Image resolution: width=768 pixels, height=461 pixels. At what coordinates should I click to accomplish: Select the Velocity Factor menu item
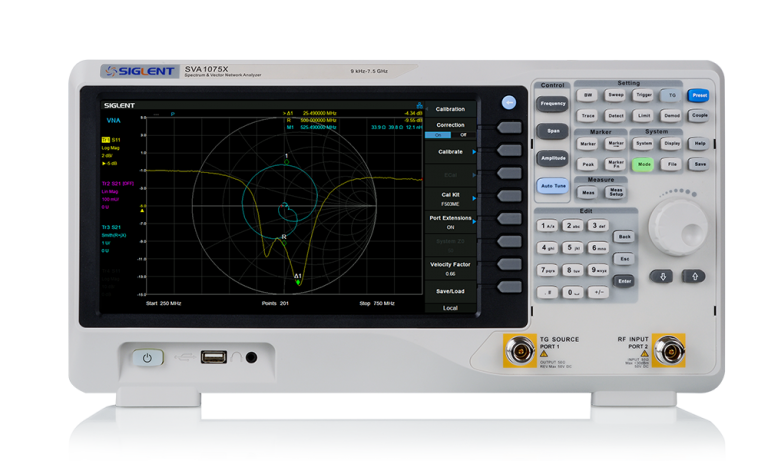click(x=450, y=268)
